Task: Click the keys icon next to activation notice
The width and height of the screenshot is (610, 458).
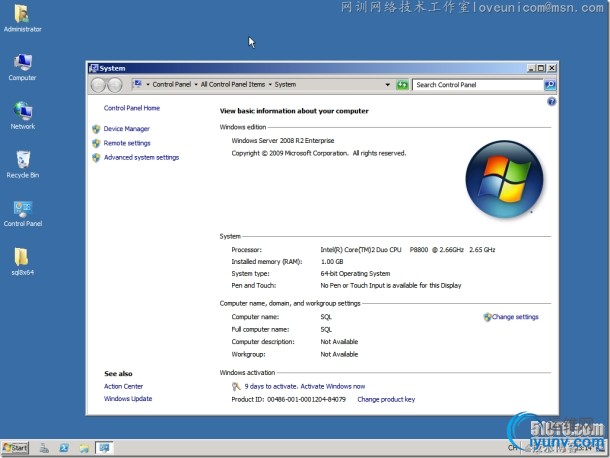Action: [x=236, y=386]
